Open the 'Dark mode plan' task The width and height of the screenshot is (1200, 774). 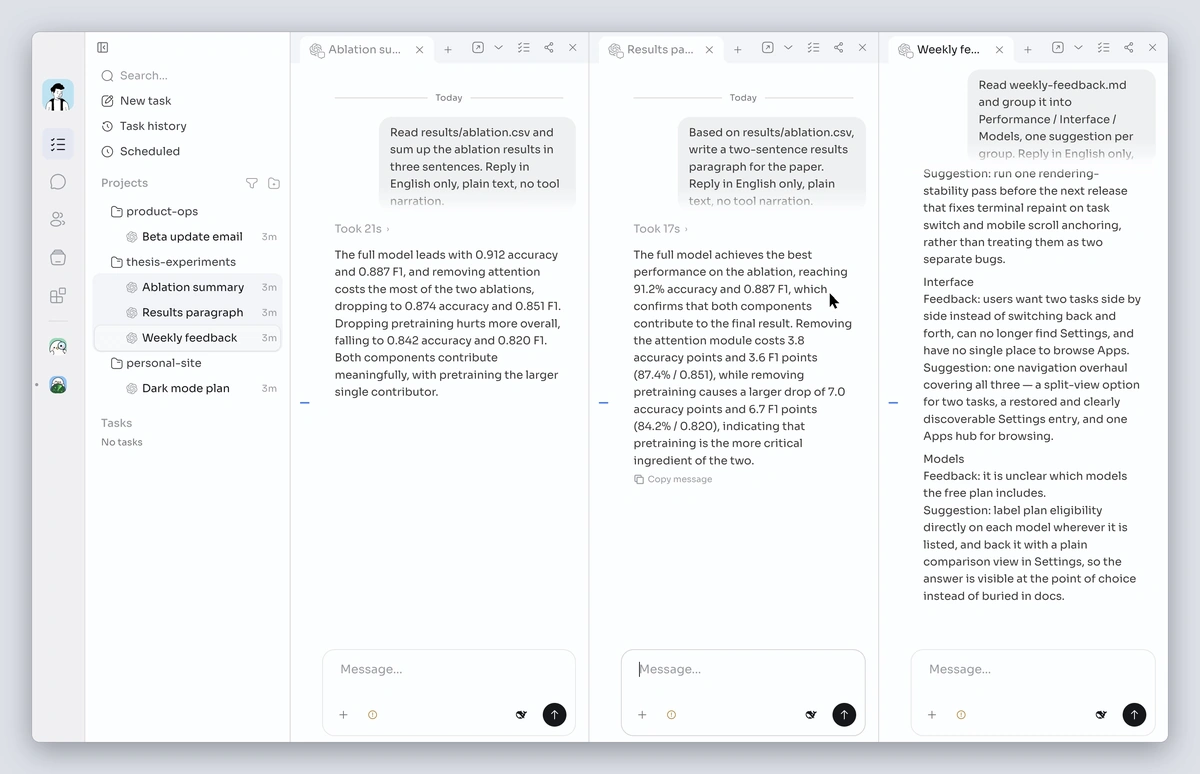tap(188, 388)
